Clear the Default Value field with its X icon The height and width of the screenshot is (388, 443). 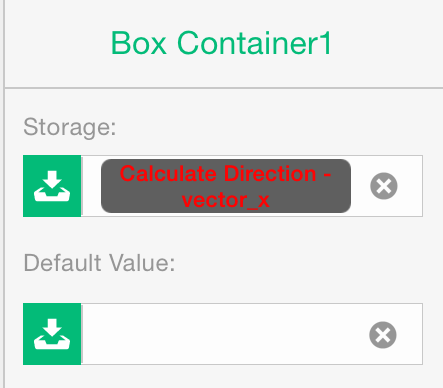tap(383, 335)
